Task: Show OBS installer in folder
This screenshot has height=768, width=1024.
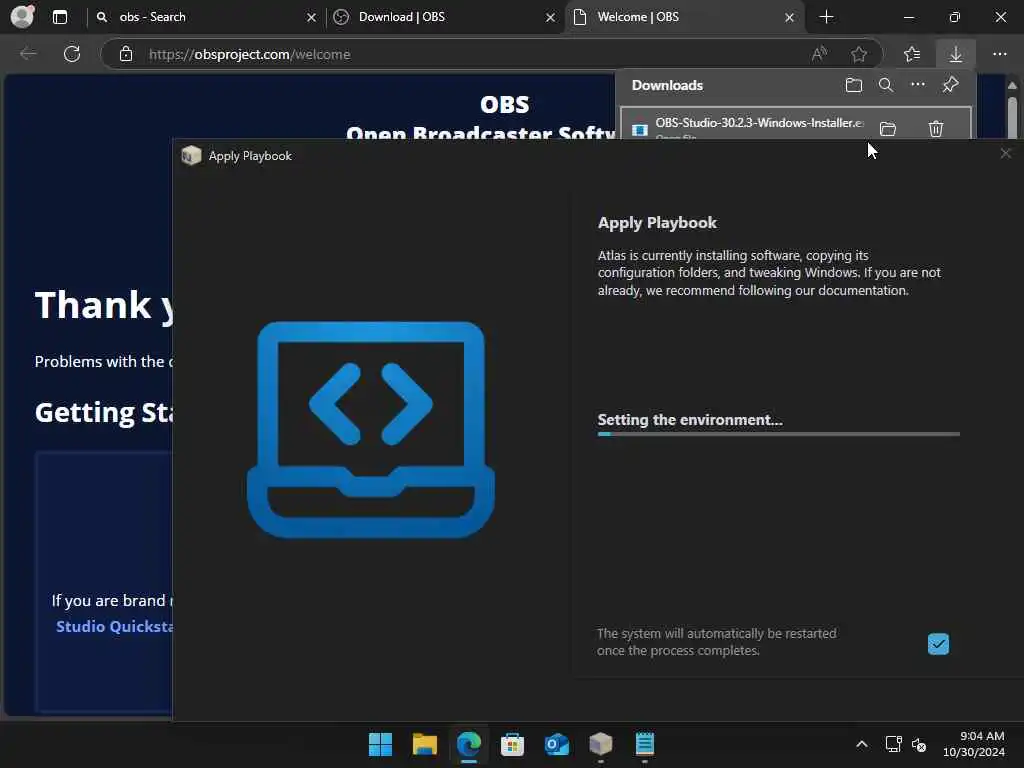Action: [888, 129]
